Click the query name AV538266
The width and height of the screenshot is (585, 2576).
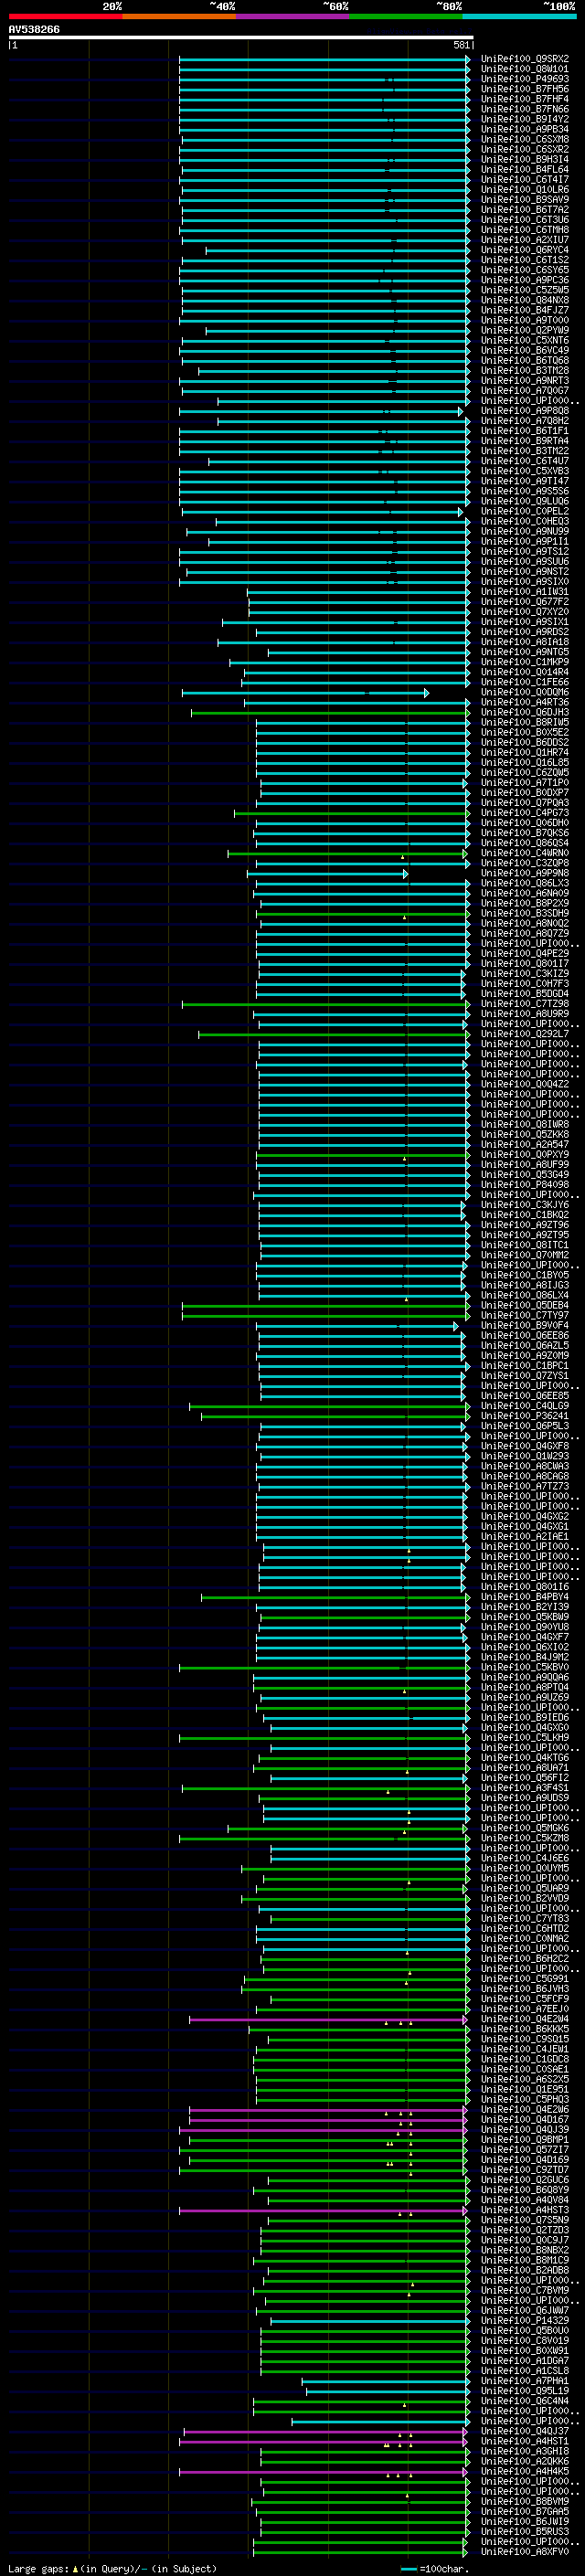(x=34, y=29)
